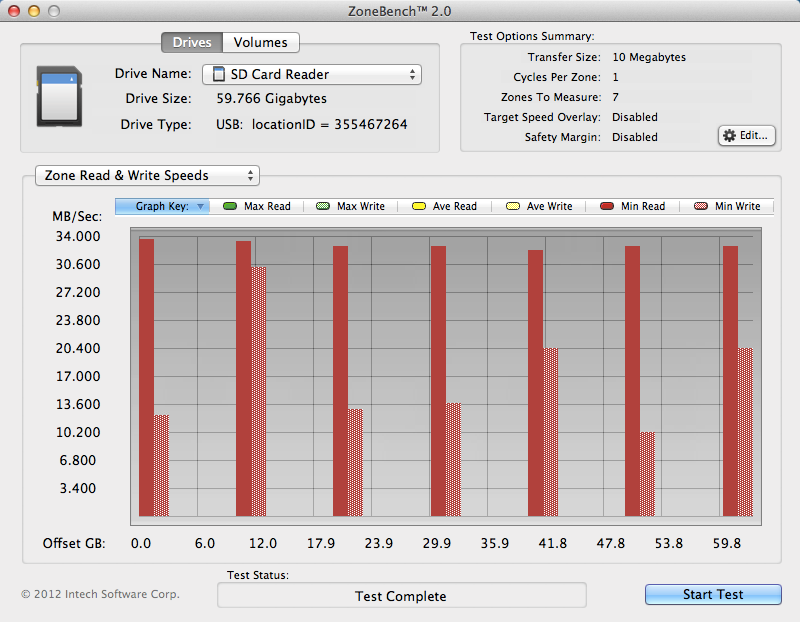Click the gear icon on Edit button

(729, 136)
